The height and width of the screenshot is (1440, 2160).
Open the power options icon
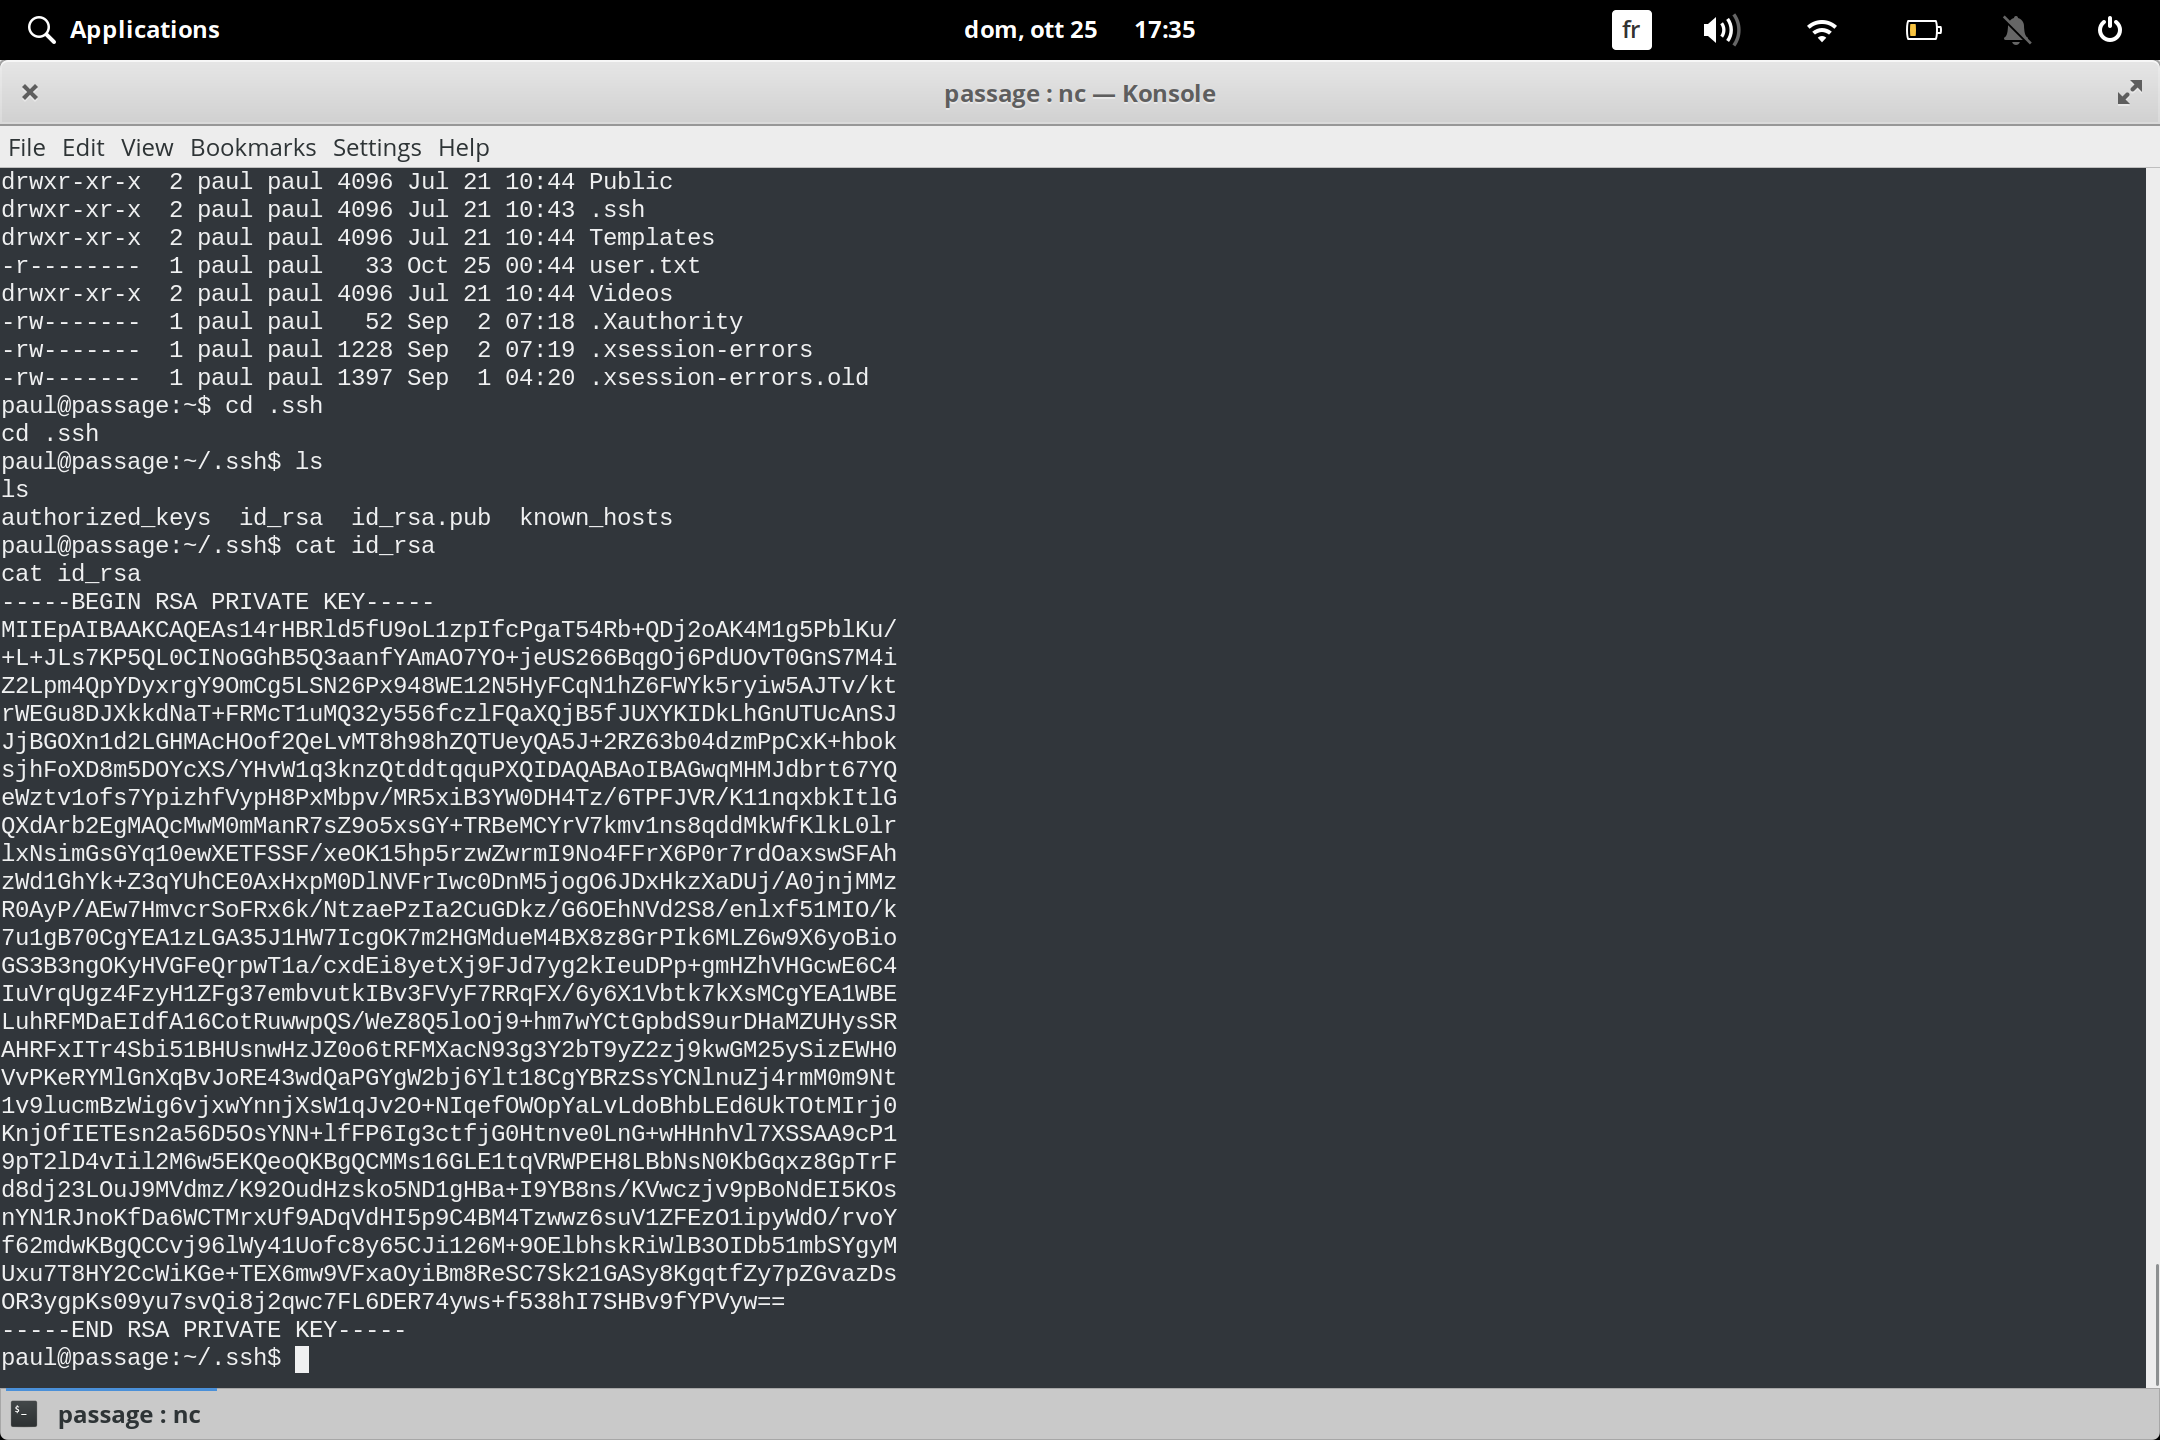pos(2110,29)
